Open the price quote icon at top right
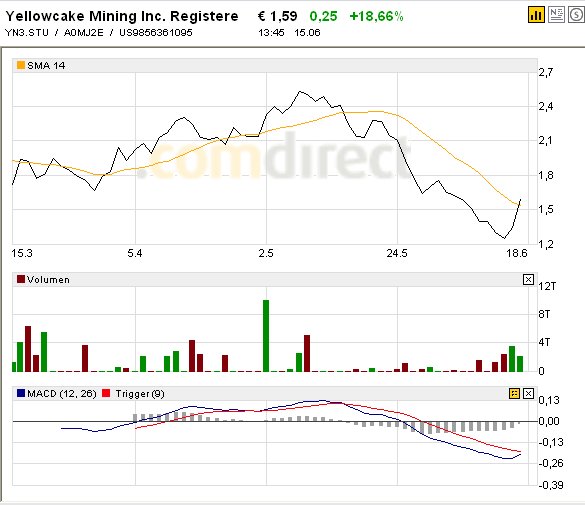The image size is (585, 505). (576, 15)
